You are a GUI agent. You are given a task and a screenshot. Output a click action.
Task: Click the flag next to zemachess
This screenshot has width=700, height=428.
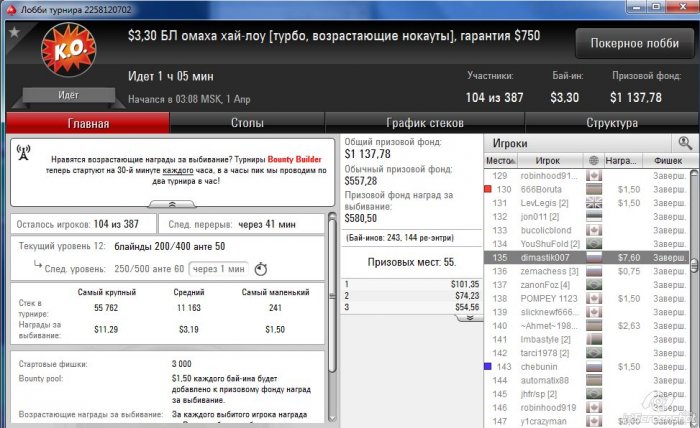594,271
